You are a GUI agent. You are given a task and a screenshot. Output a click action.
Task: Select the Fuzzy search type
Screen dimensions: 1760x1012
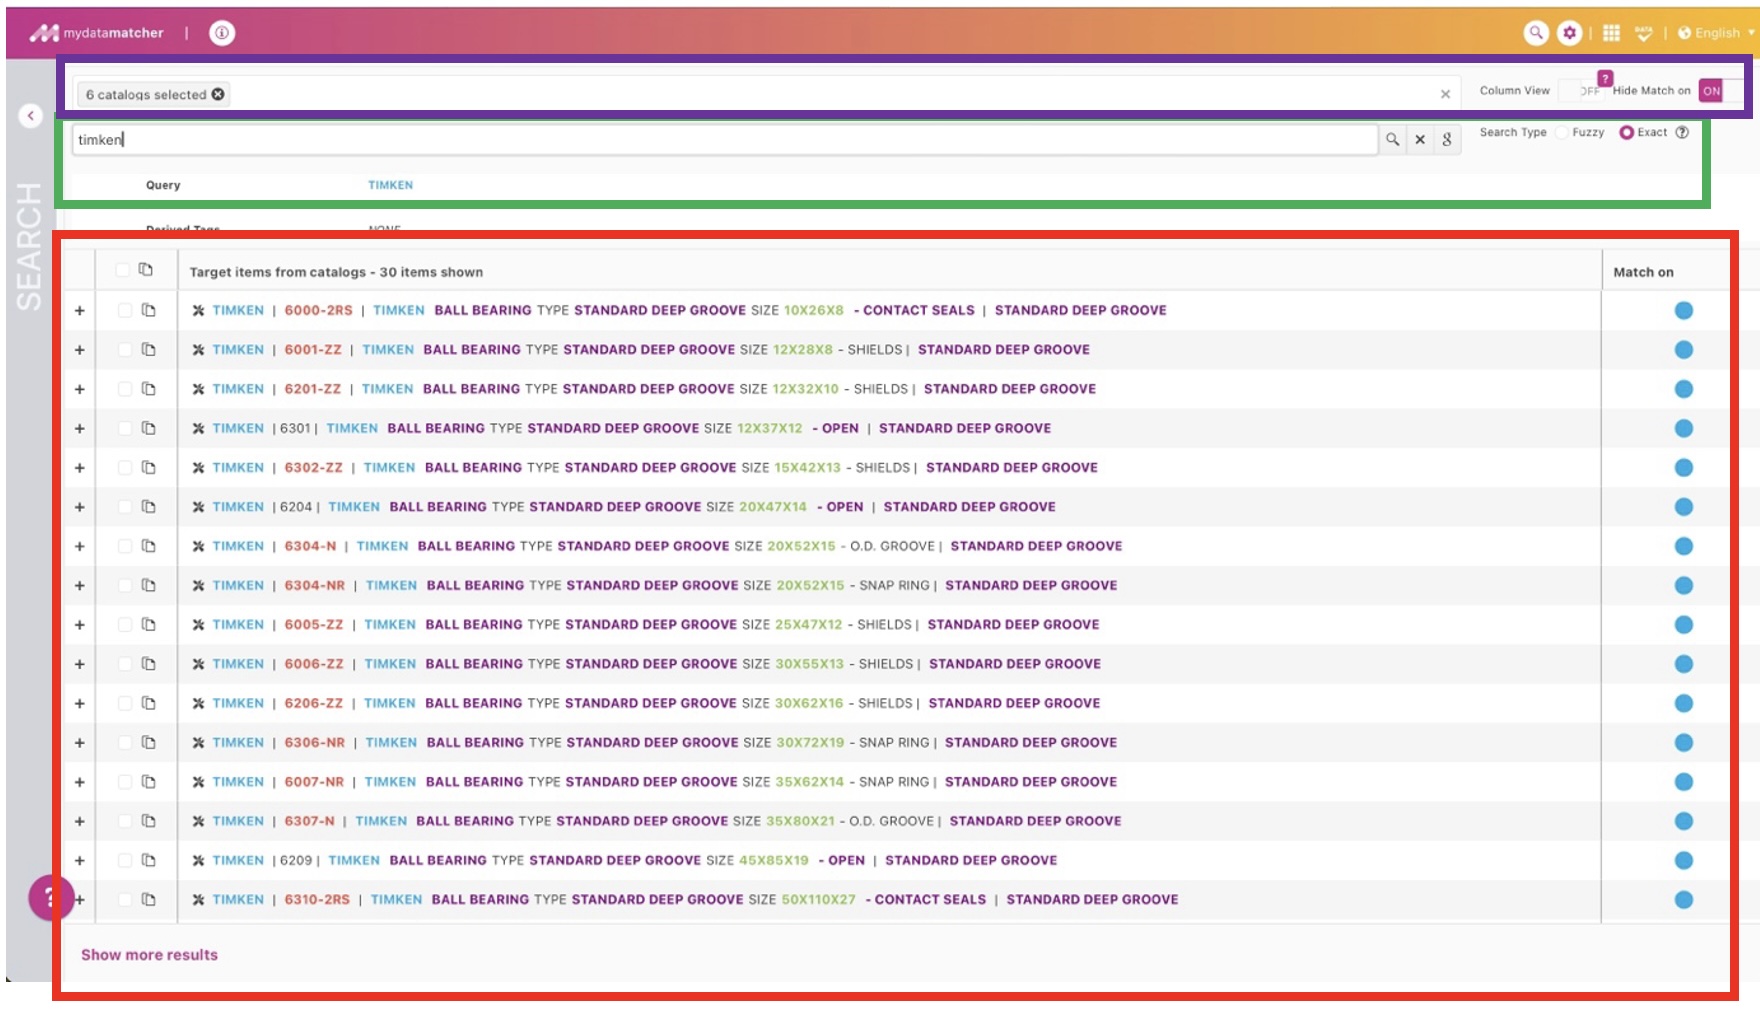[1562, 132]
